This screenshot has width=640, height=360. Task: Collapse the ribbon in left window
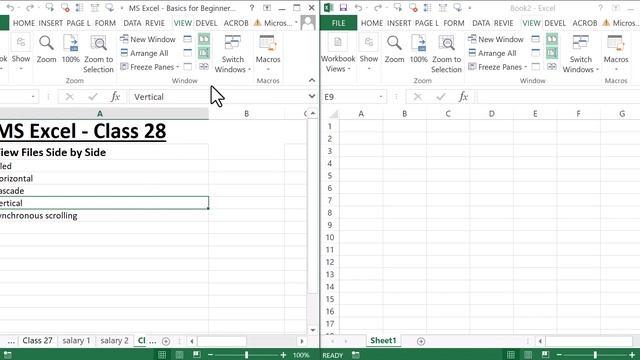pos(312,80)
